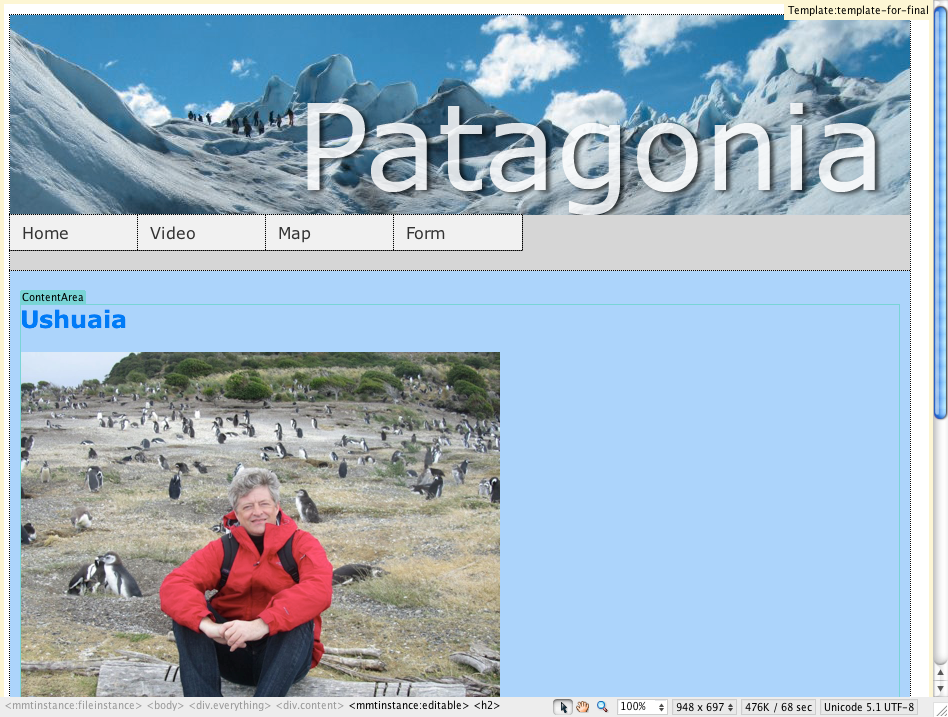This screenshot has width=948, height=717.
Task: Open the 948 x 697 window size dropdown
Action: coord(703,706)
